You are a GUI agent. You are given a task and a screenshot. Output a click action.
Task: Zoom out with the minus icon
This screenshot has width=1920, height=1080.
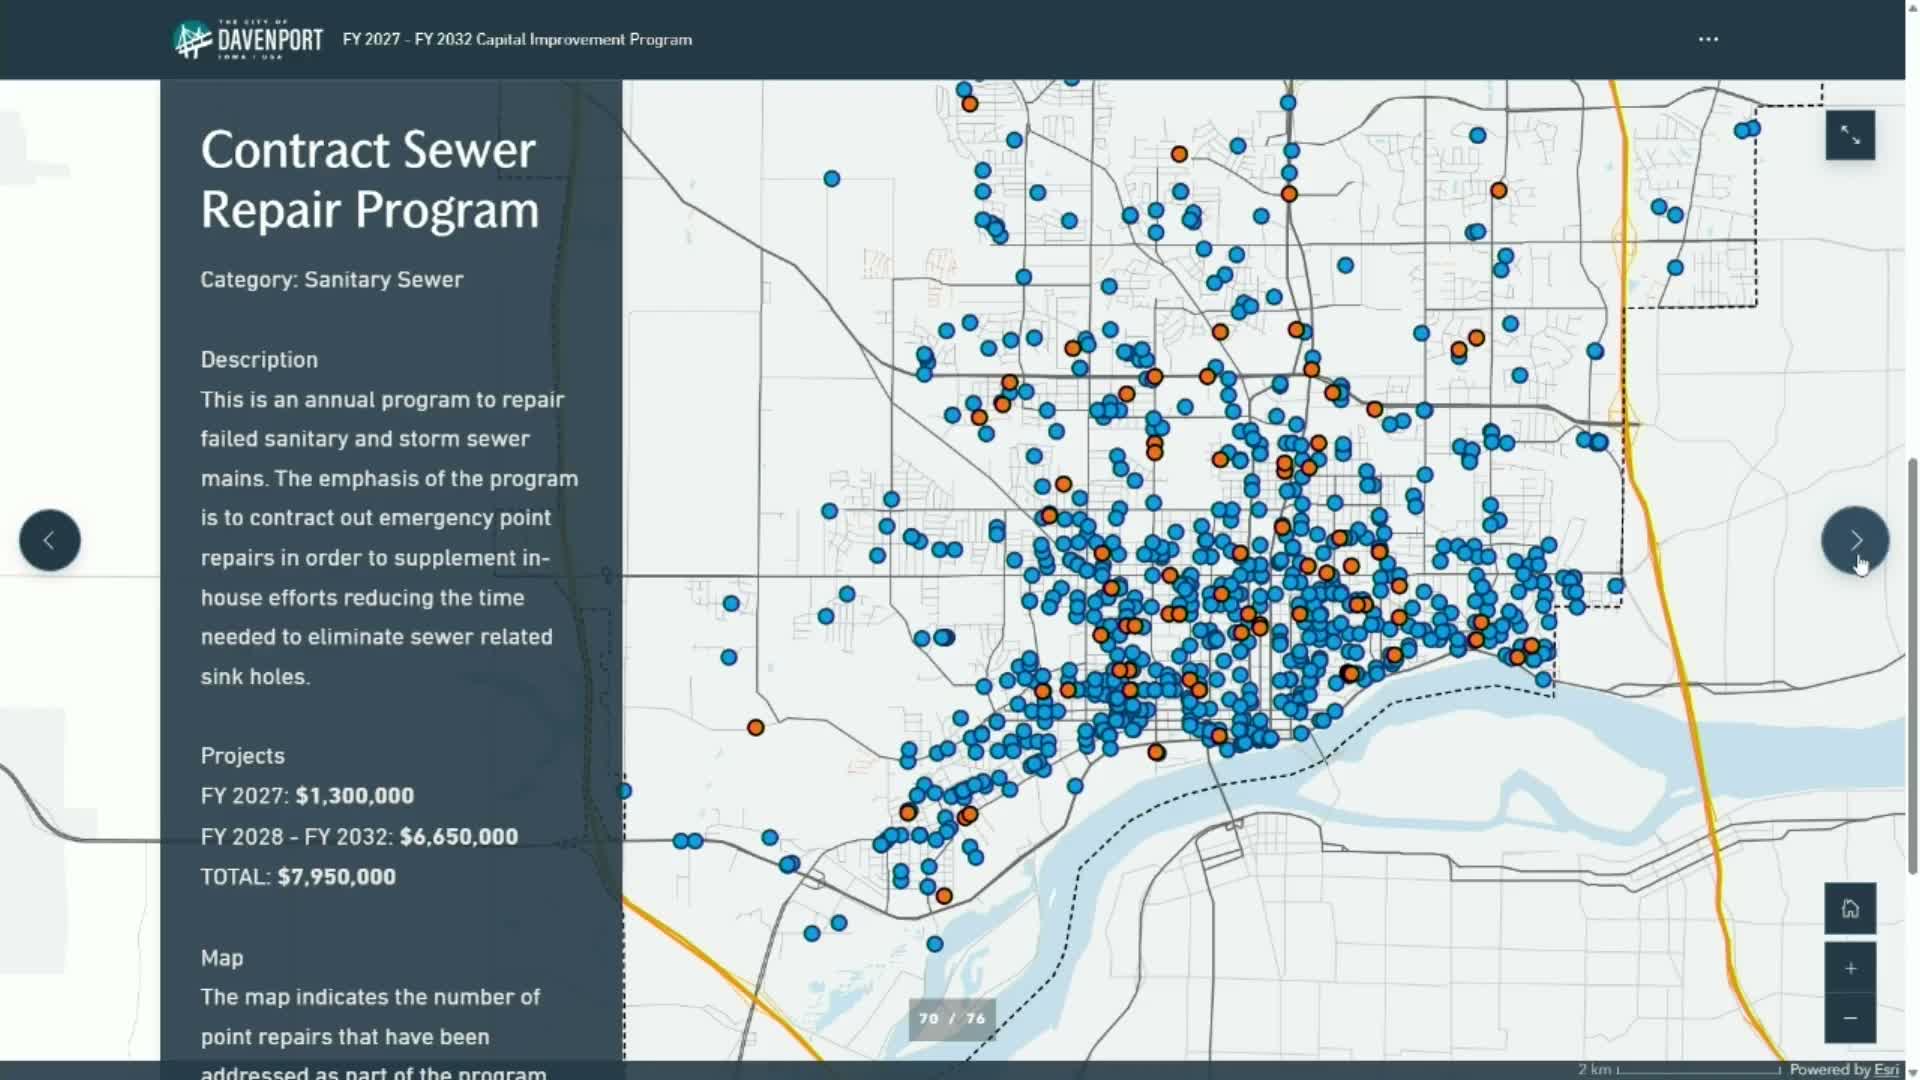click(1851, 1017)
